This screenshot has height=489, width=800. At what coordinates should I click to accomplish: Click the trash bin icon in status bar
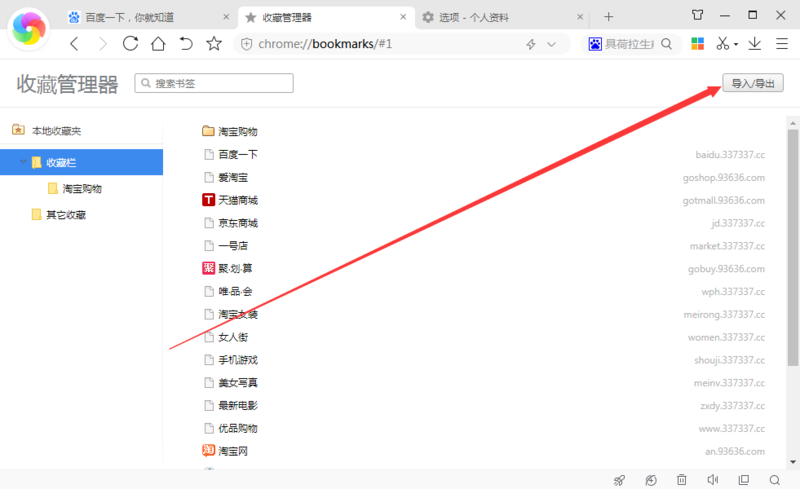coord(682,480)
